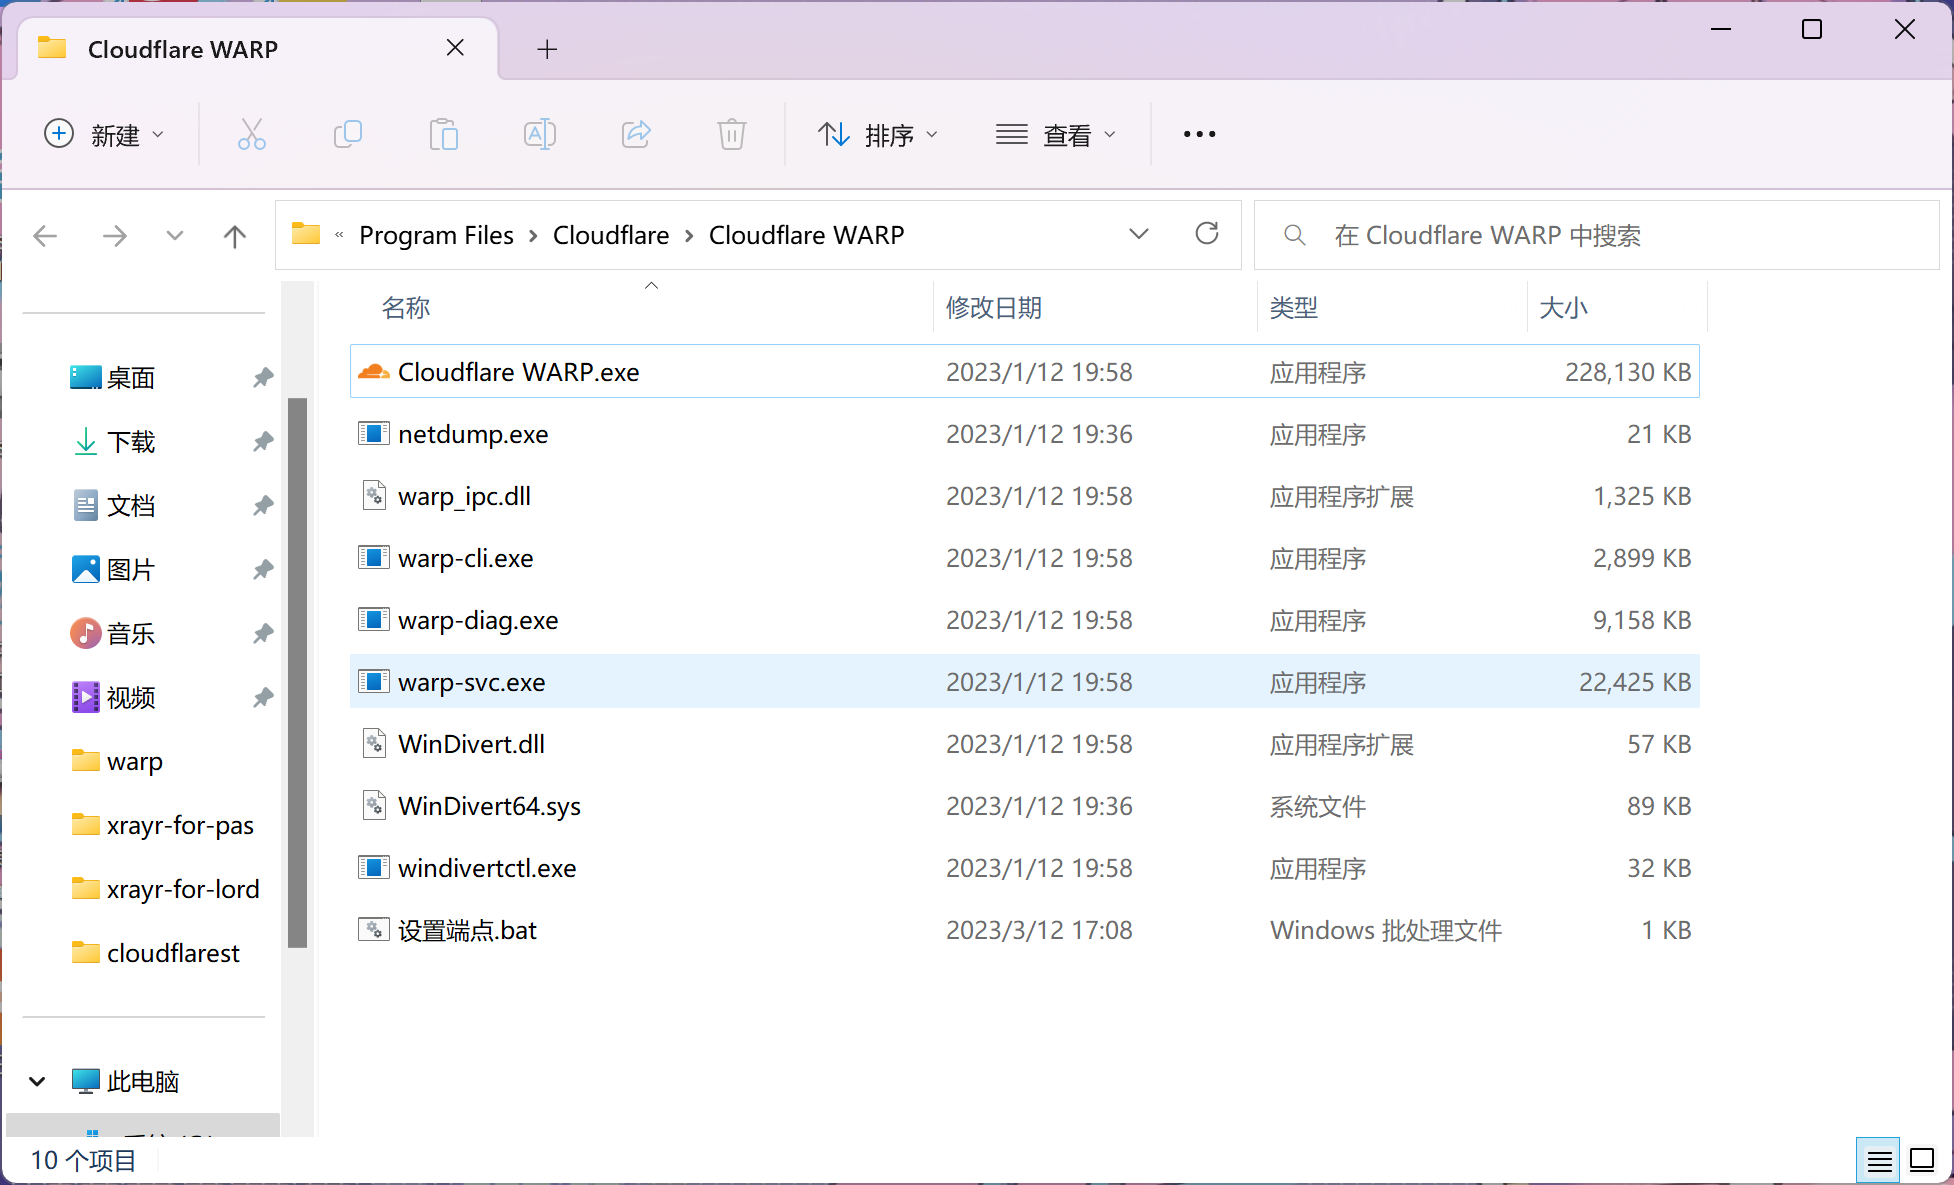Share warp-svc.exe with the share icon
Viewport: 1954px width, 1185px height.
[635, 134]
